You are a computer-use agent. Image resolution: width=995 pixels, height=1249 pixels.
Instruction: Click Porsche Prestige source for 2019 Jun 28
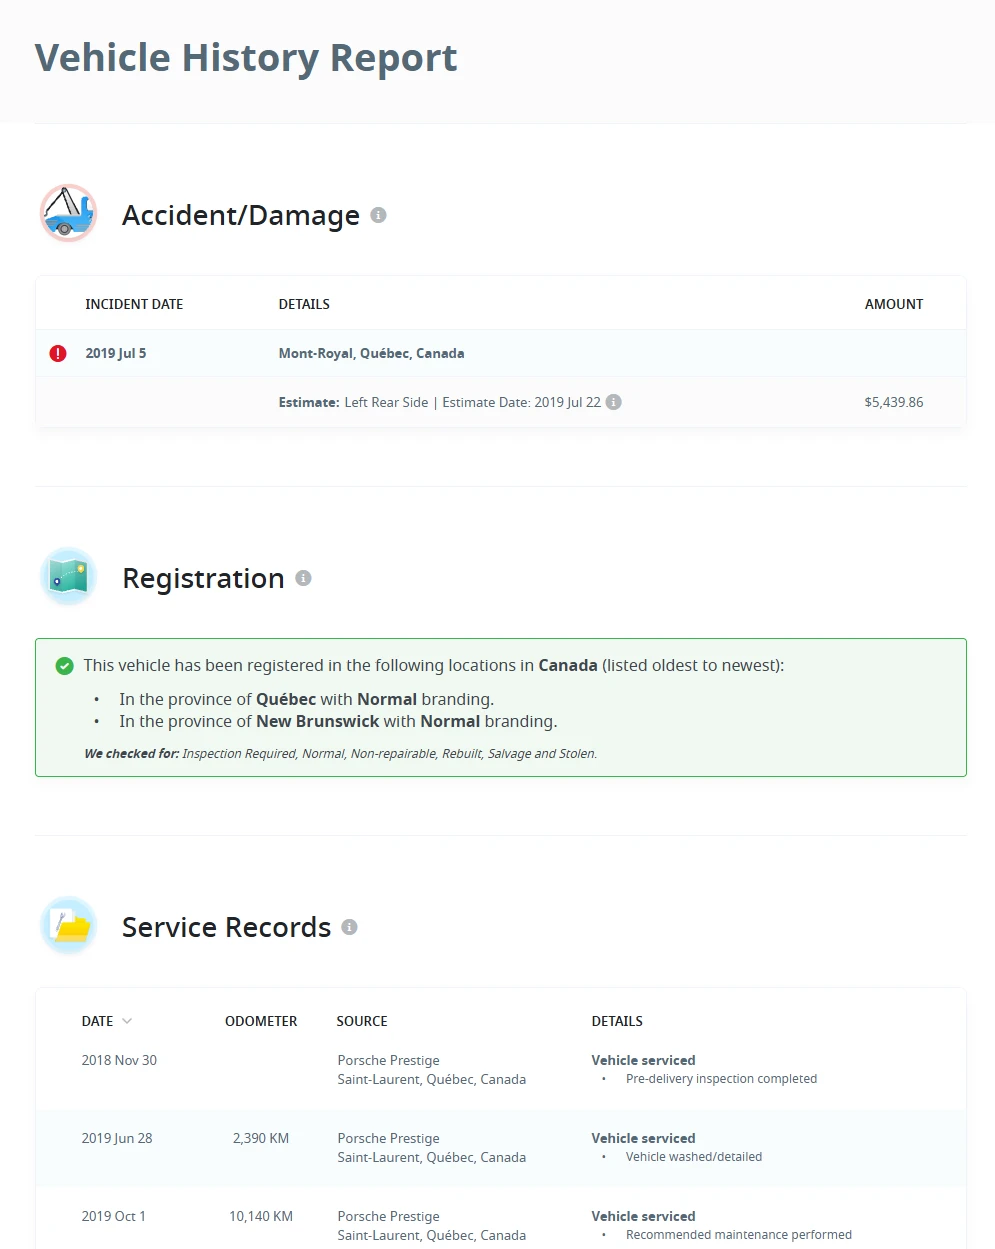(388, 1138)
